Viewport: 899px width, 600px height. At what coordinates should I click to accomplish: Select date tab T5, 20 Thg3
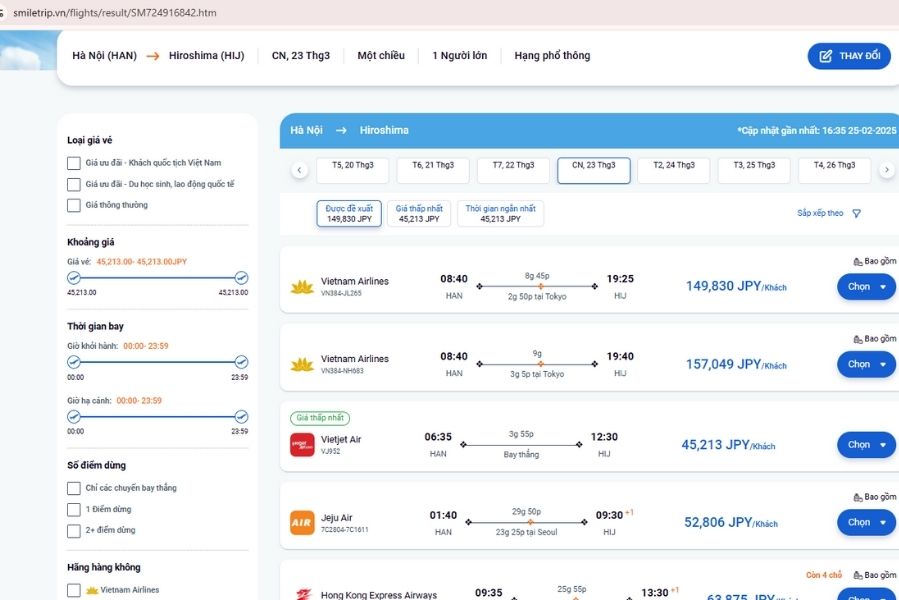(353, 170)
